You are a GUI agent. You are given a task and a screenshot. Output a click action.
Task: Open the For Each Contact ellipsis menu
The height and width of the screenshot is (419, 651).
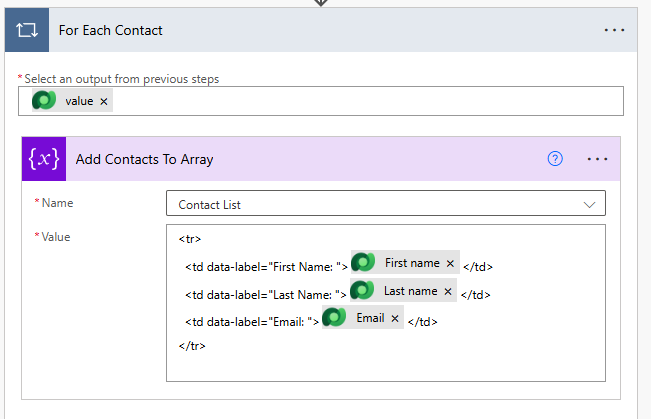(x=614, y=30)
